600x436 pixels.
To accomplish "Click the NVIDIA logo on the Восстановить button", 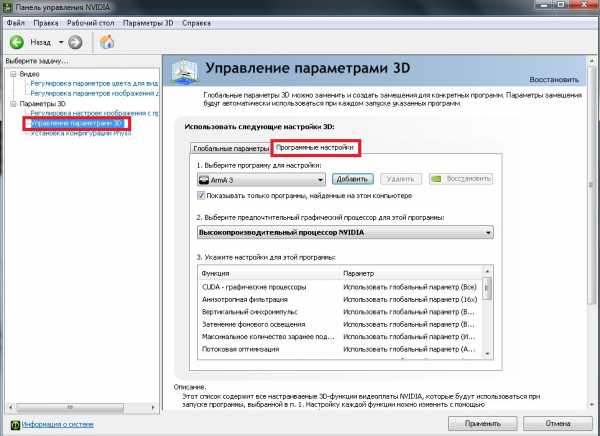I will 437,179.
